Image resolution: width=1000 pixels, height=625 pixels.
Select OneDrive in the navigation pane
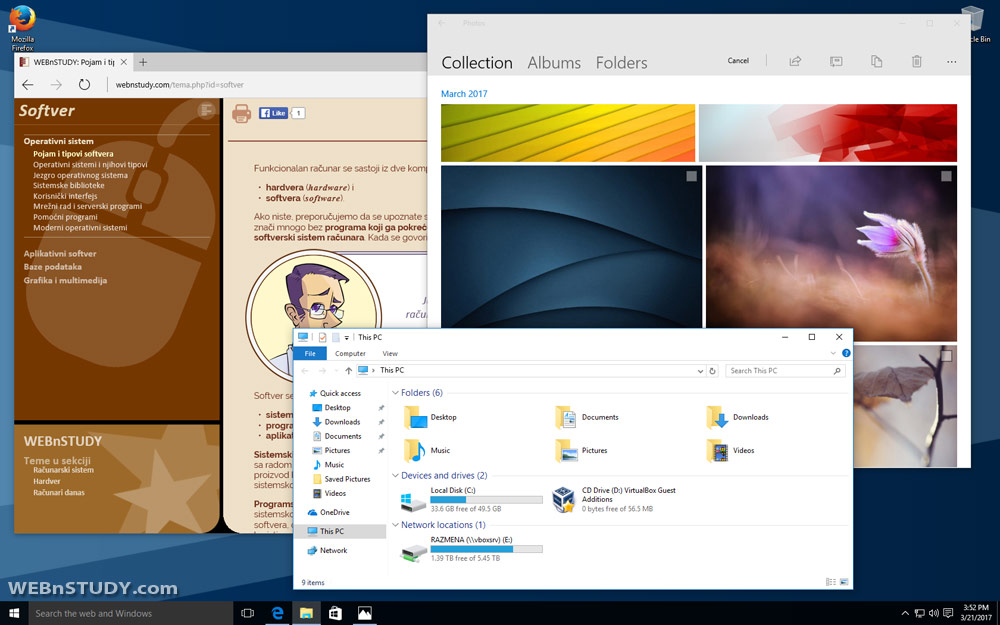[328, 512]
